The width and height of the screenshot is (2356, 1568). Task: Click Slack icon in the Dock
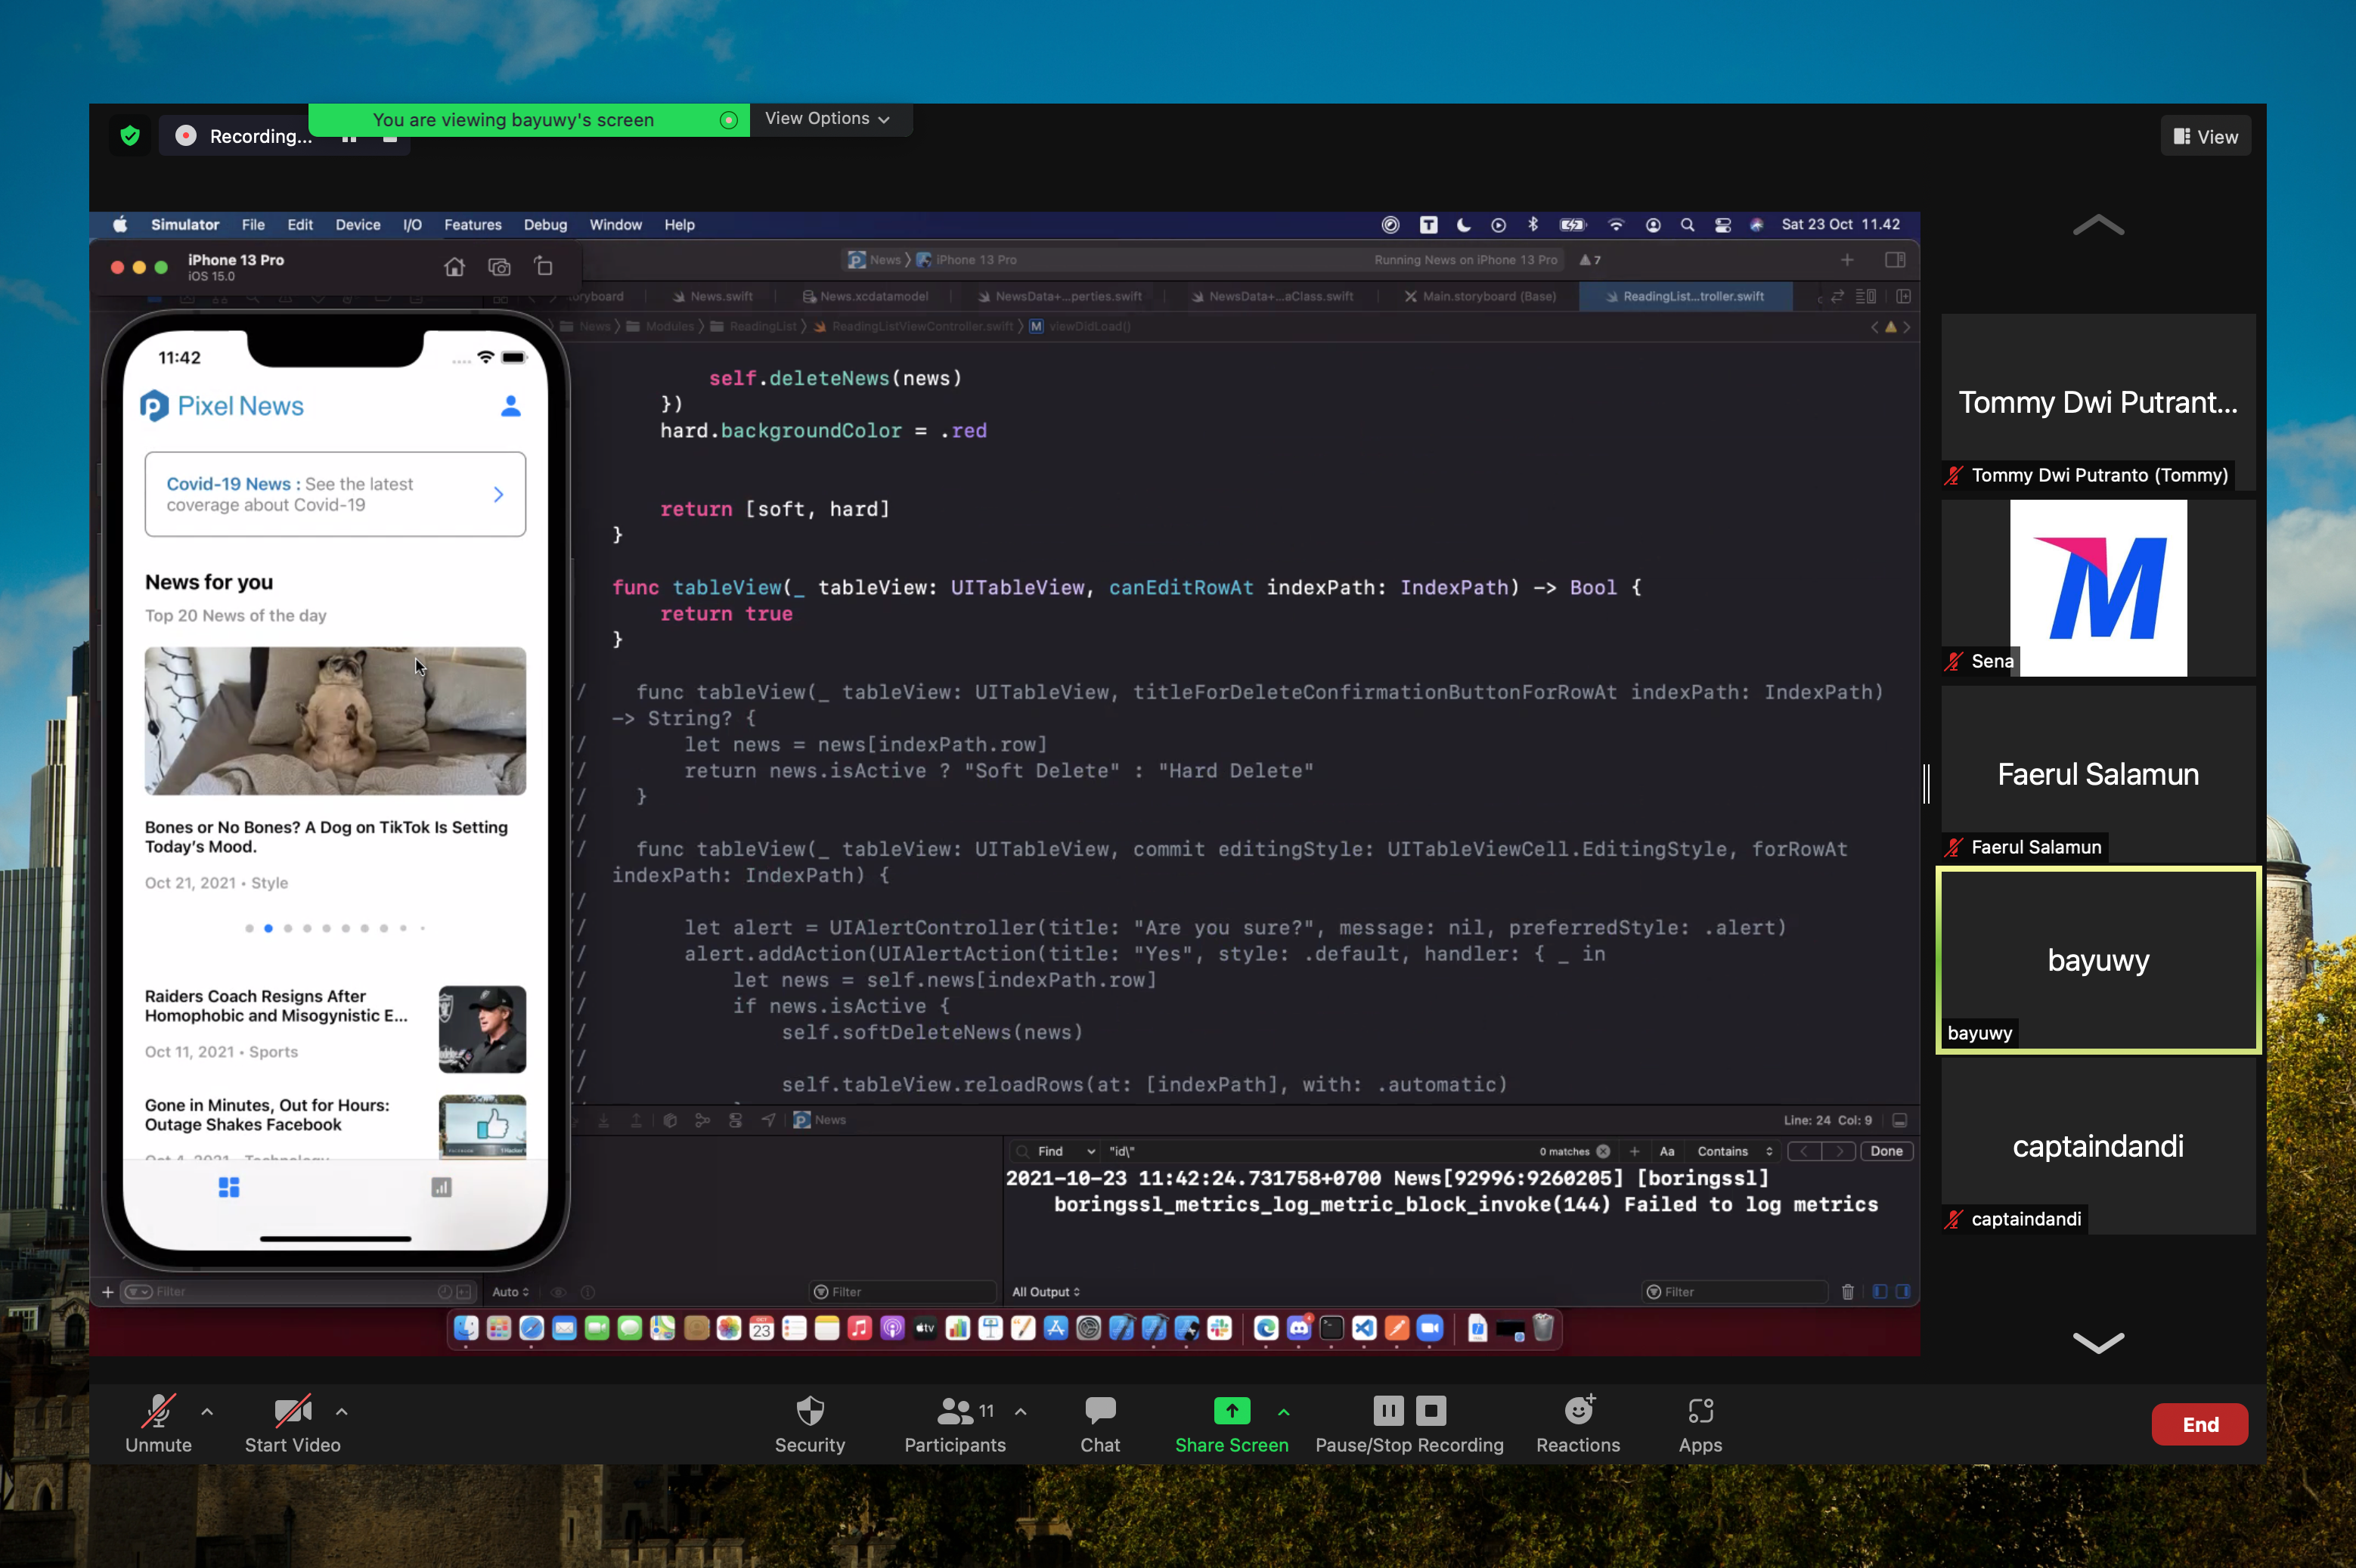(1219, 1328)
